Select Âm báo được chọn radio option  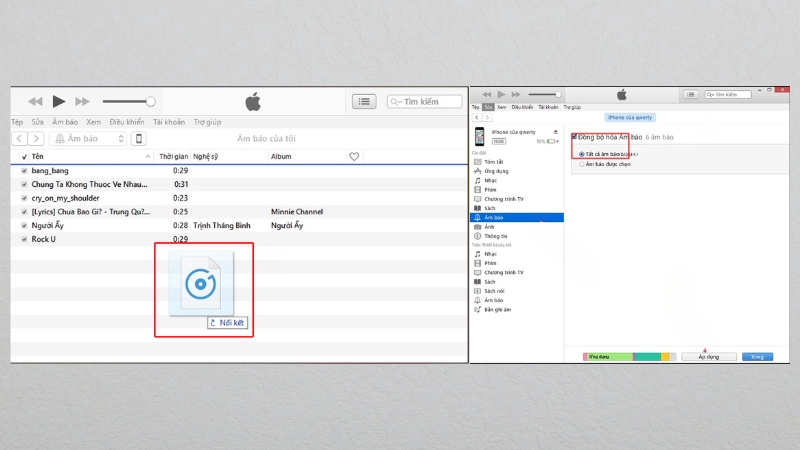[582, 164]
